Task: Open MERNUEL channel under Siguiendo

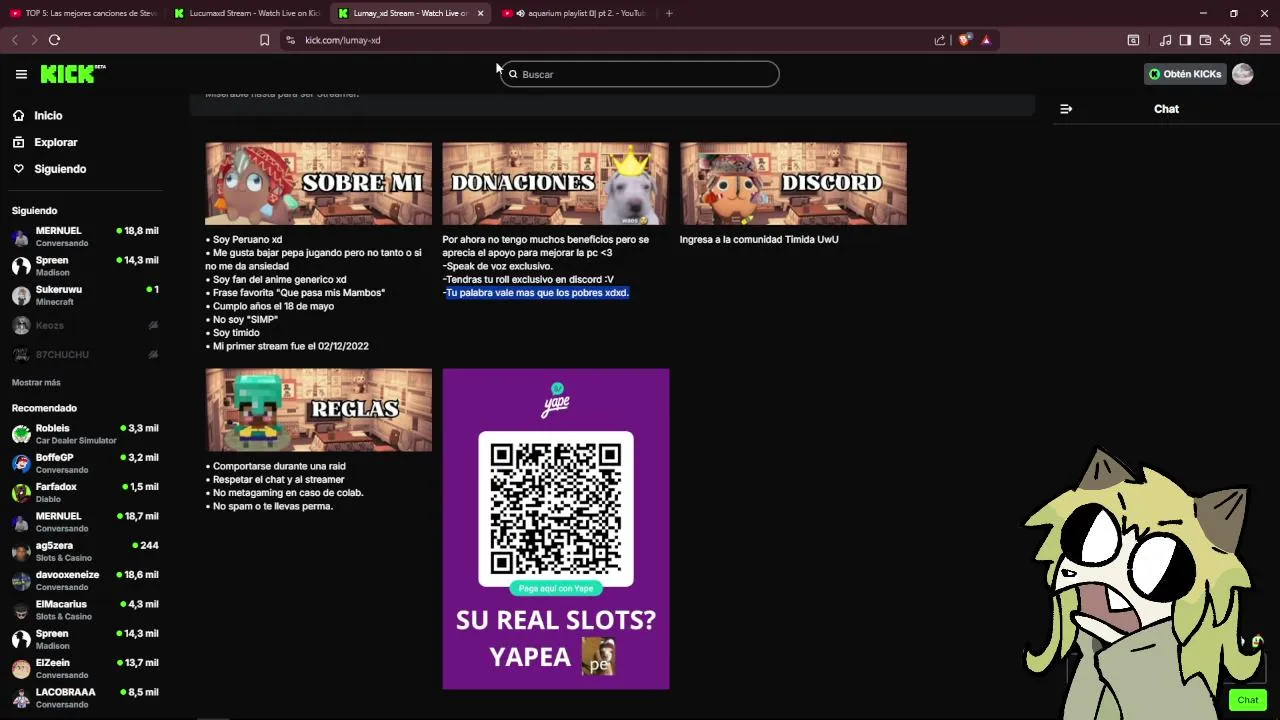Action: [85, 236]
